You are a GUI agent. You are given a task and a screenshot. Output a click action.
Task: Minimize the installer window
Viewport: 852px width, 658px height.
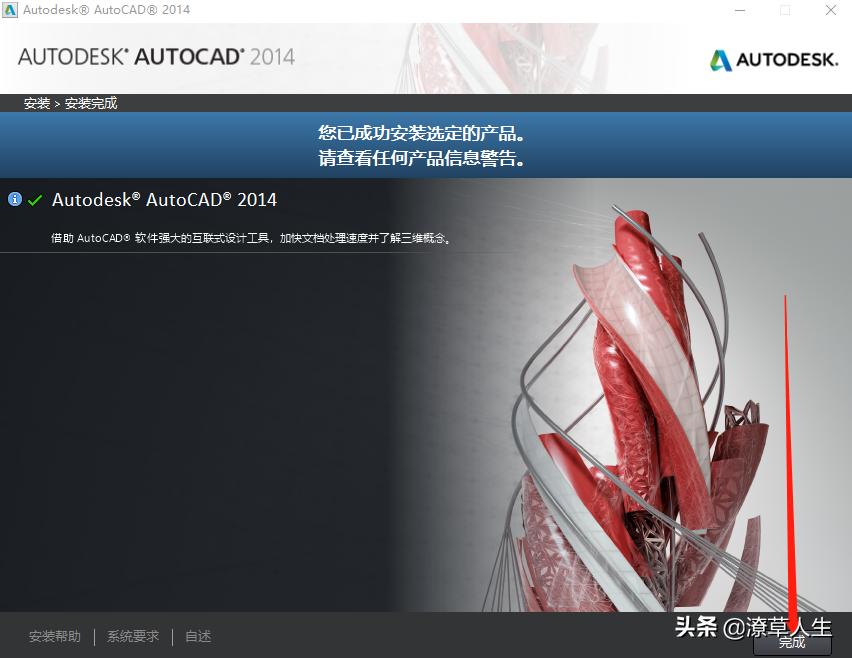pos(740,10)
